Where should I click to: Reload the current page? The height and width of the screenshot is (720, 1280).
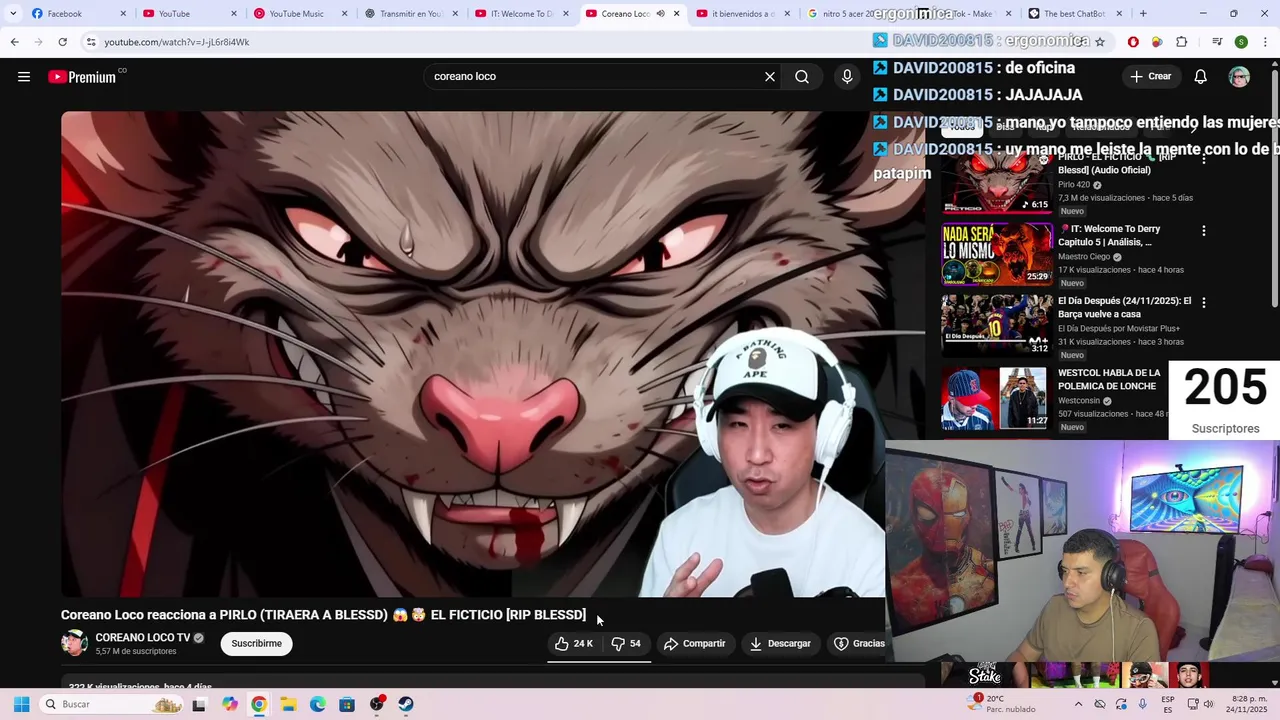click(x=62, y=42)
